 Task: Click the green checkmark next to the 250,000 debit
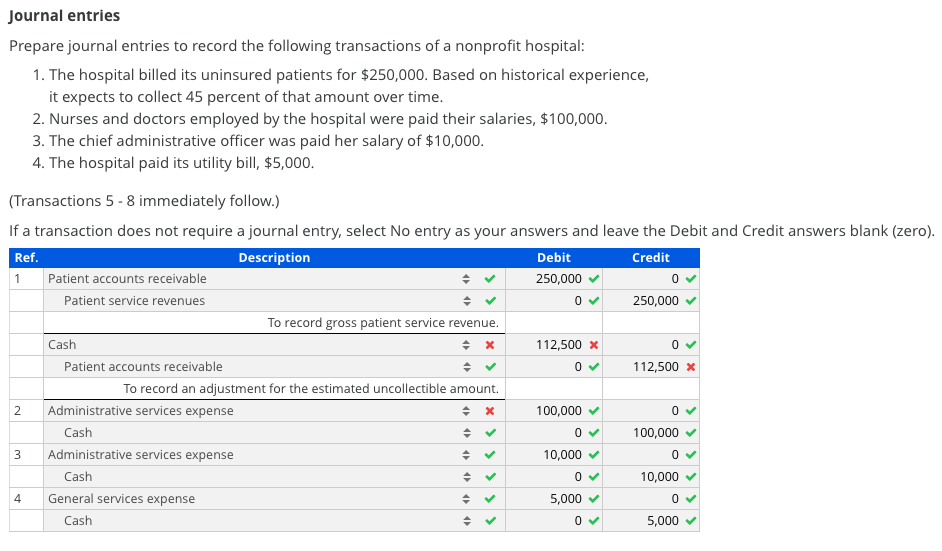[594, 279]
